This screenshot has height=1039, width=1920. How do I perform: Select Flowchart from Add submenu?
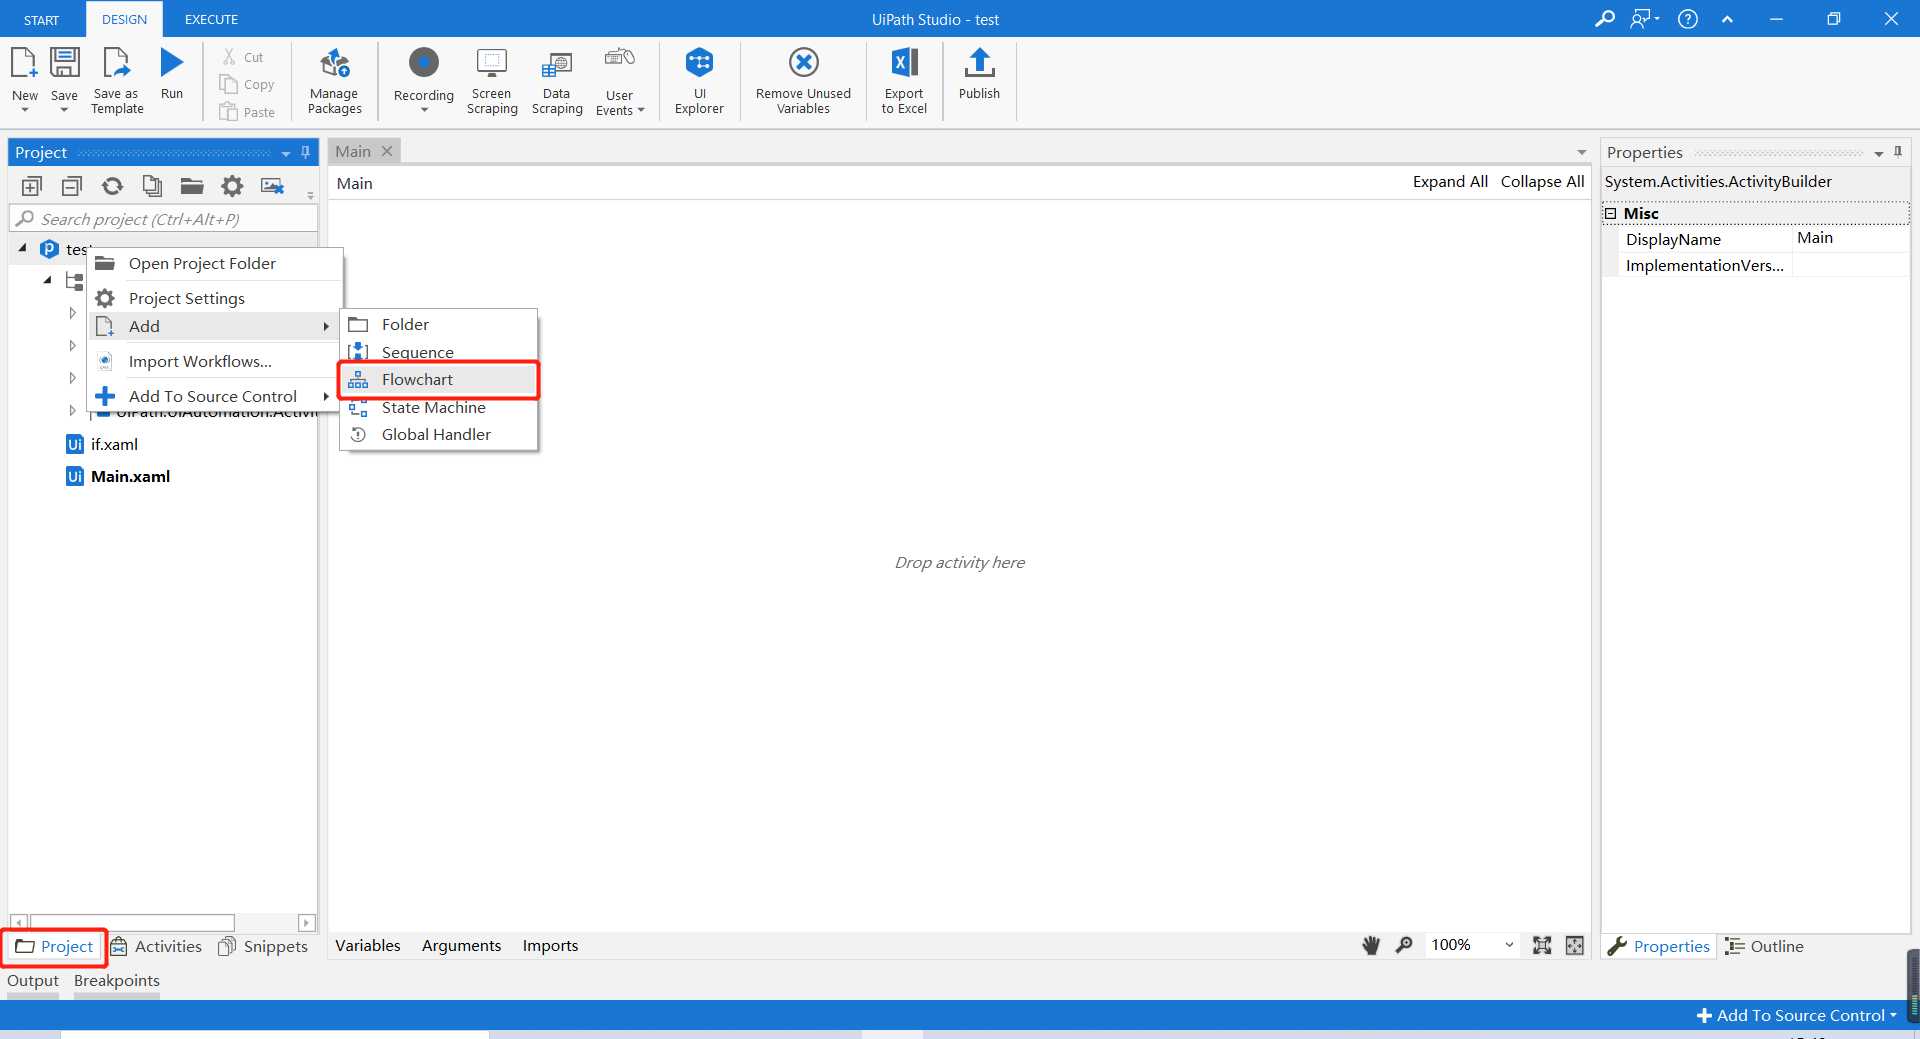pyautogui.click(x=439, y=380)
